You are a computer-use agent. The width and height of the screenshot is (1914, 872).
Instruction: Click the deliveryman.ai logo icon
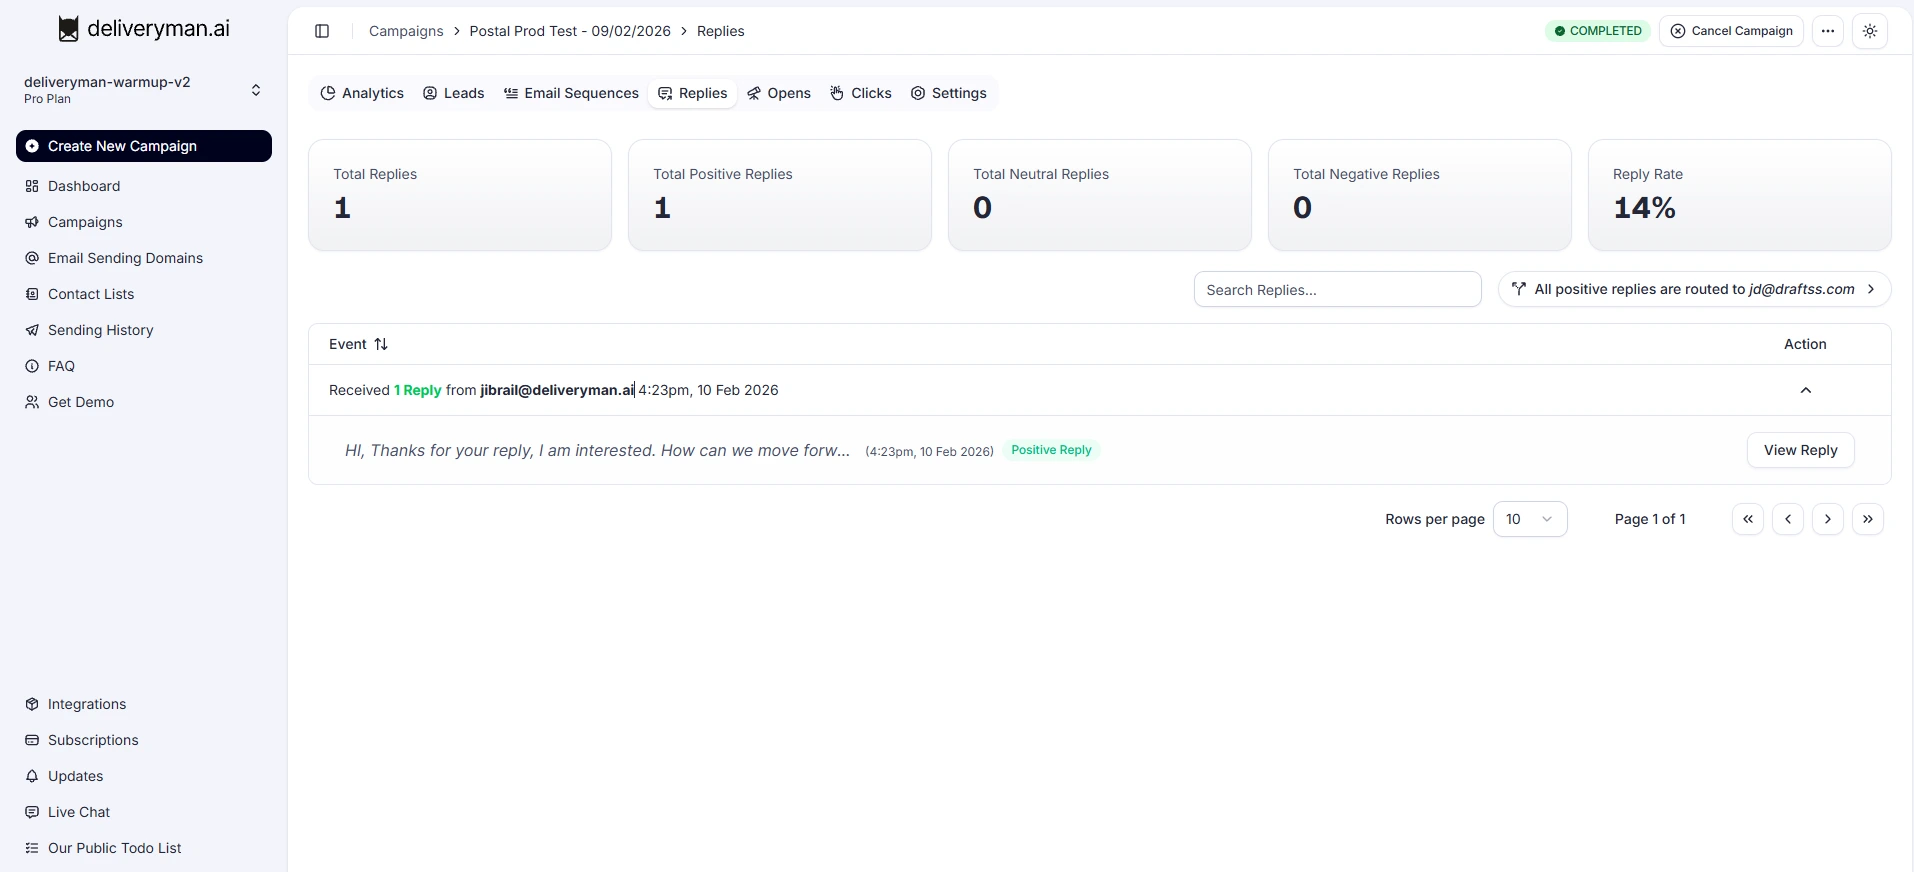click(x=68, y=29)
